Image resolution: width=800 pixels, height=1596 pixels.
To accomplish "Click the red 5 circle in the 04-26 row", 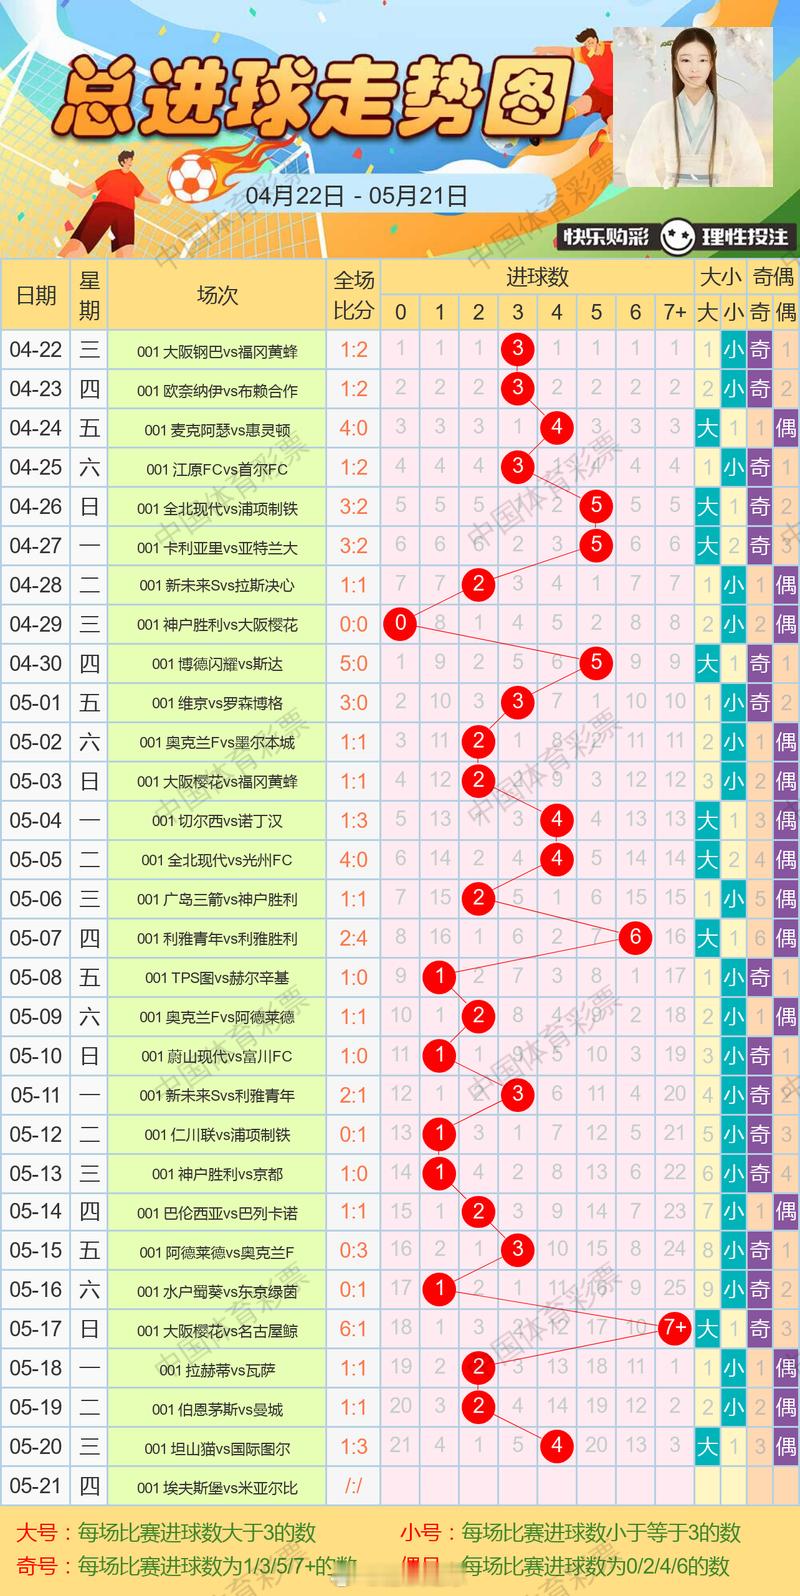I will click(596, 506).
